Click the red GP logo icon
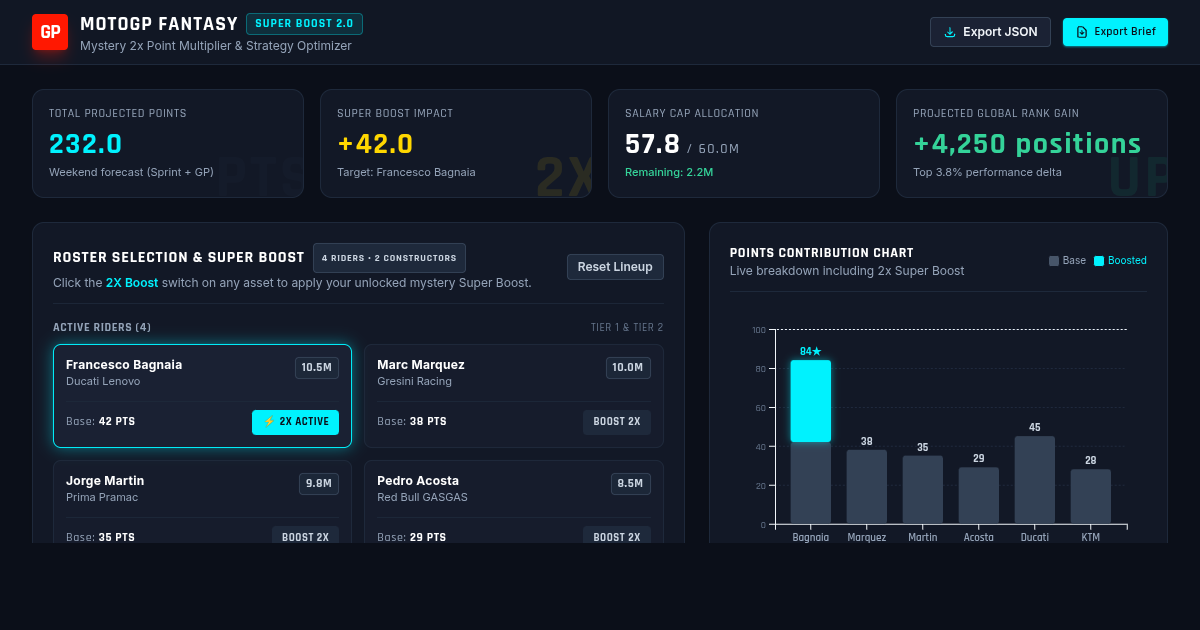This screenshot has height=630, width=1200. tap(50, 32)
